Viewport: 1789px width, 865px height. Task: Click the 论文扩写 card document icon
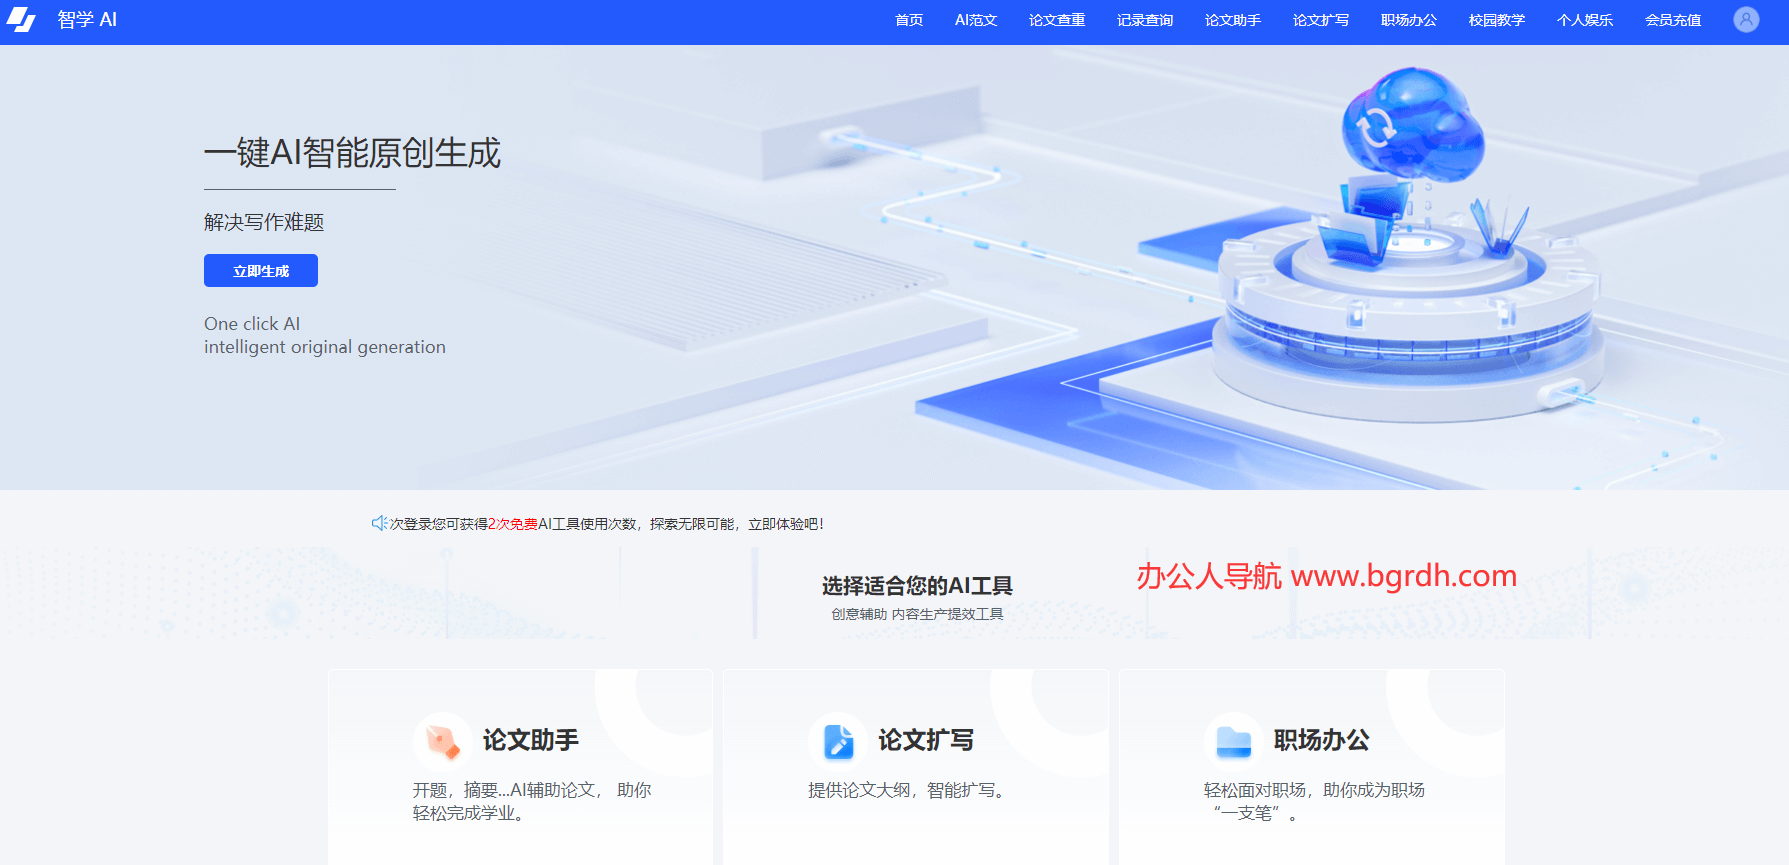837,741
